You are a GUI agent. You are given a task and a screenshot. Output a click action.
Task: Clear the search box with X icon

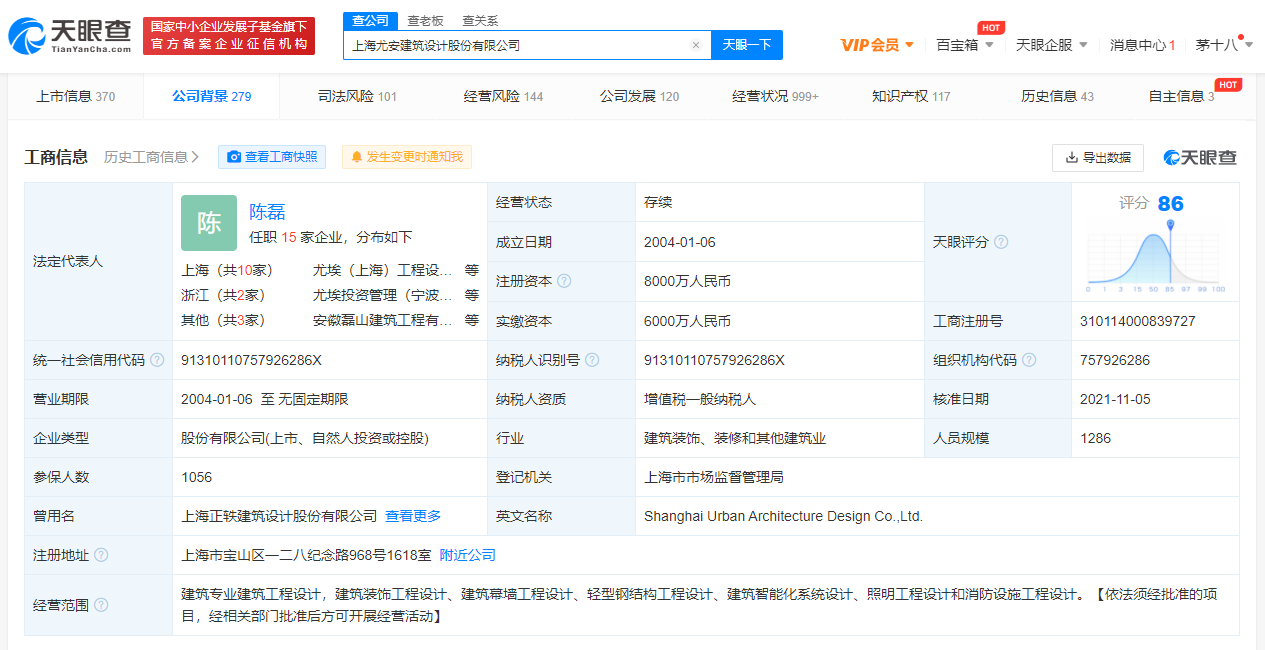[696, 45]
